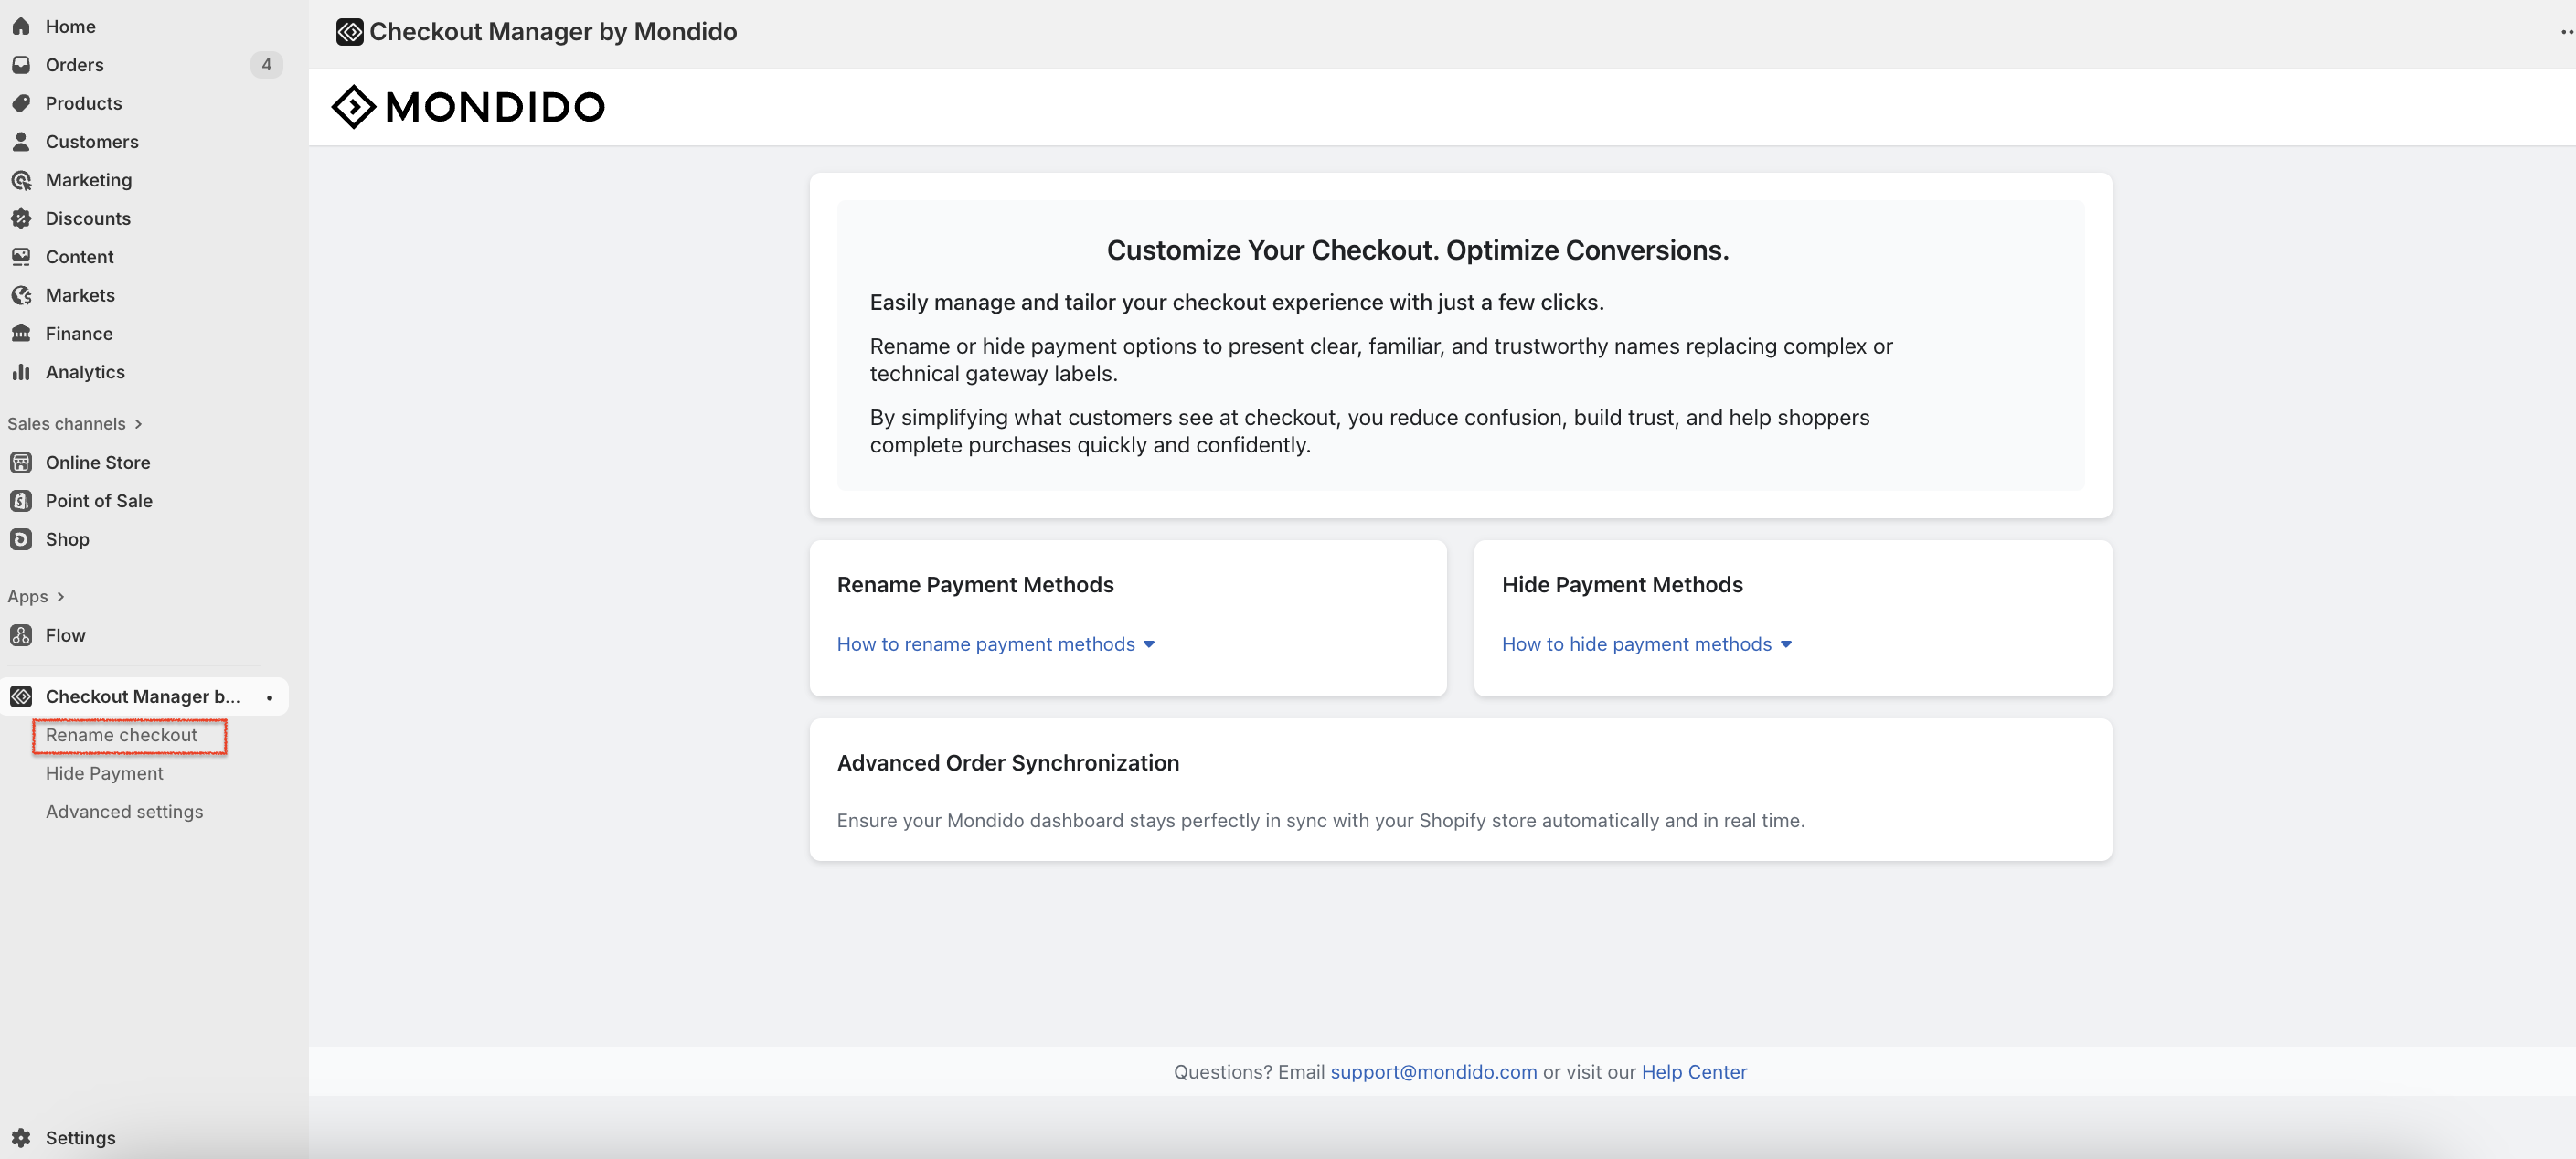Click the Marketing target icon

coord(21,180)
